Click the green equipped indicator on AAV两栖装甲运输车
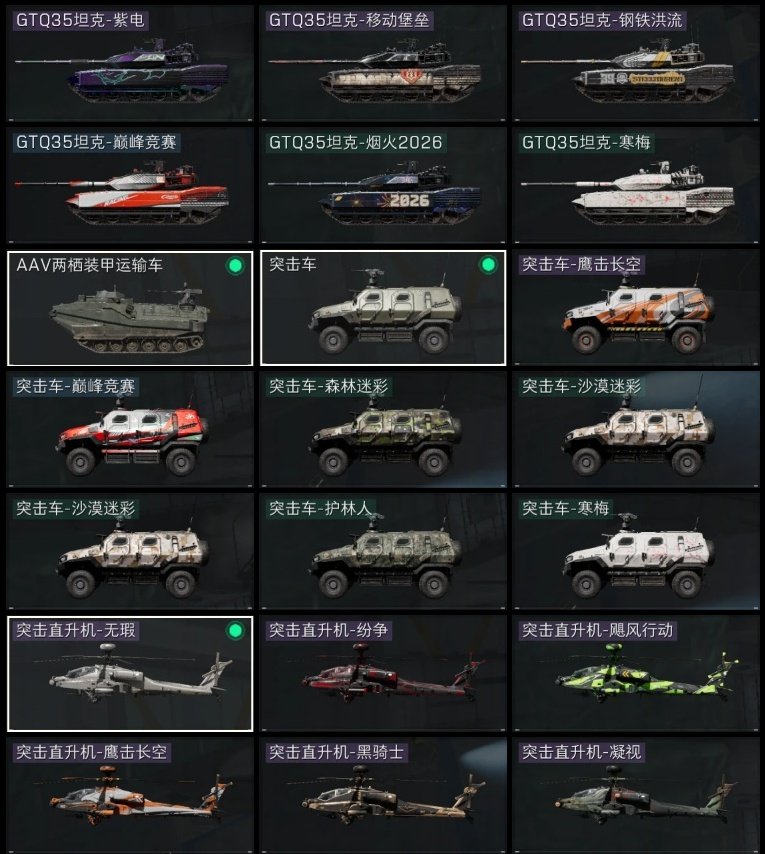Image resolution: width=765 pixels, height=854 pixels. coord(235,266)
